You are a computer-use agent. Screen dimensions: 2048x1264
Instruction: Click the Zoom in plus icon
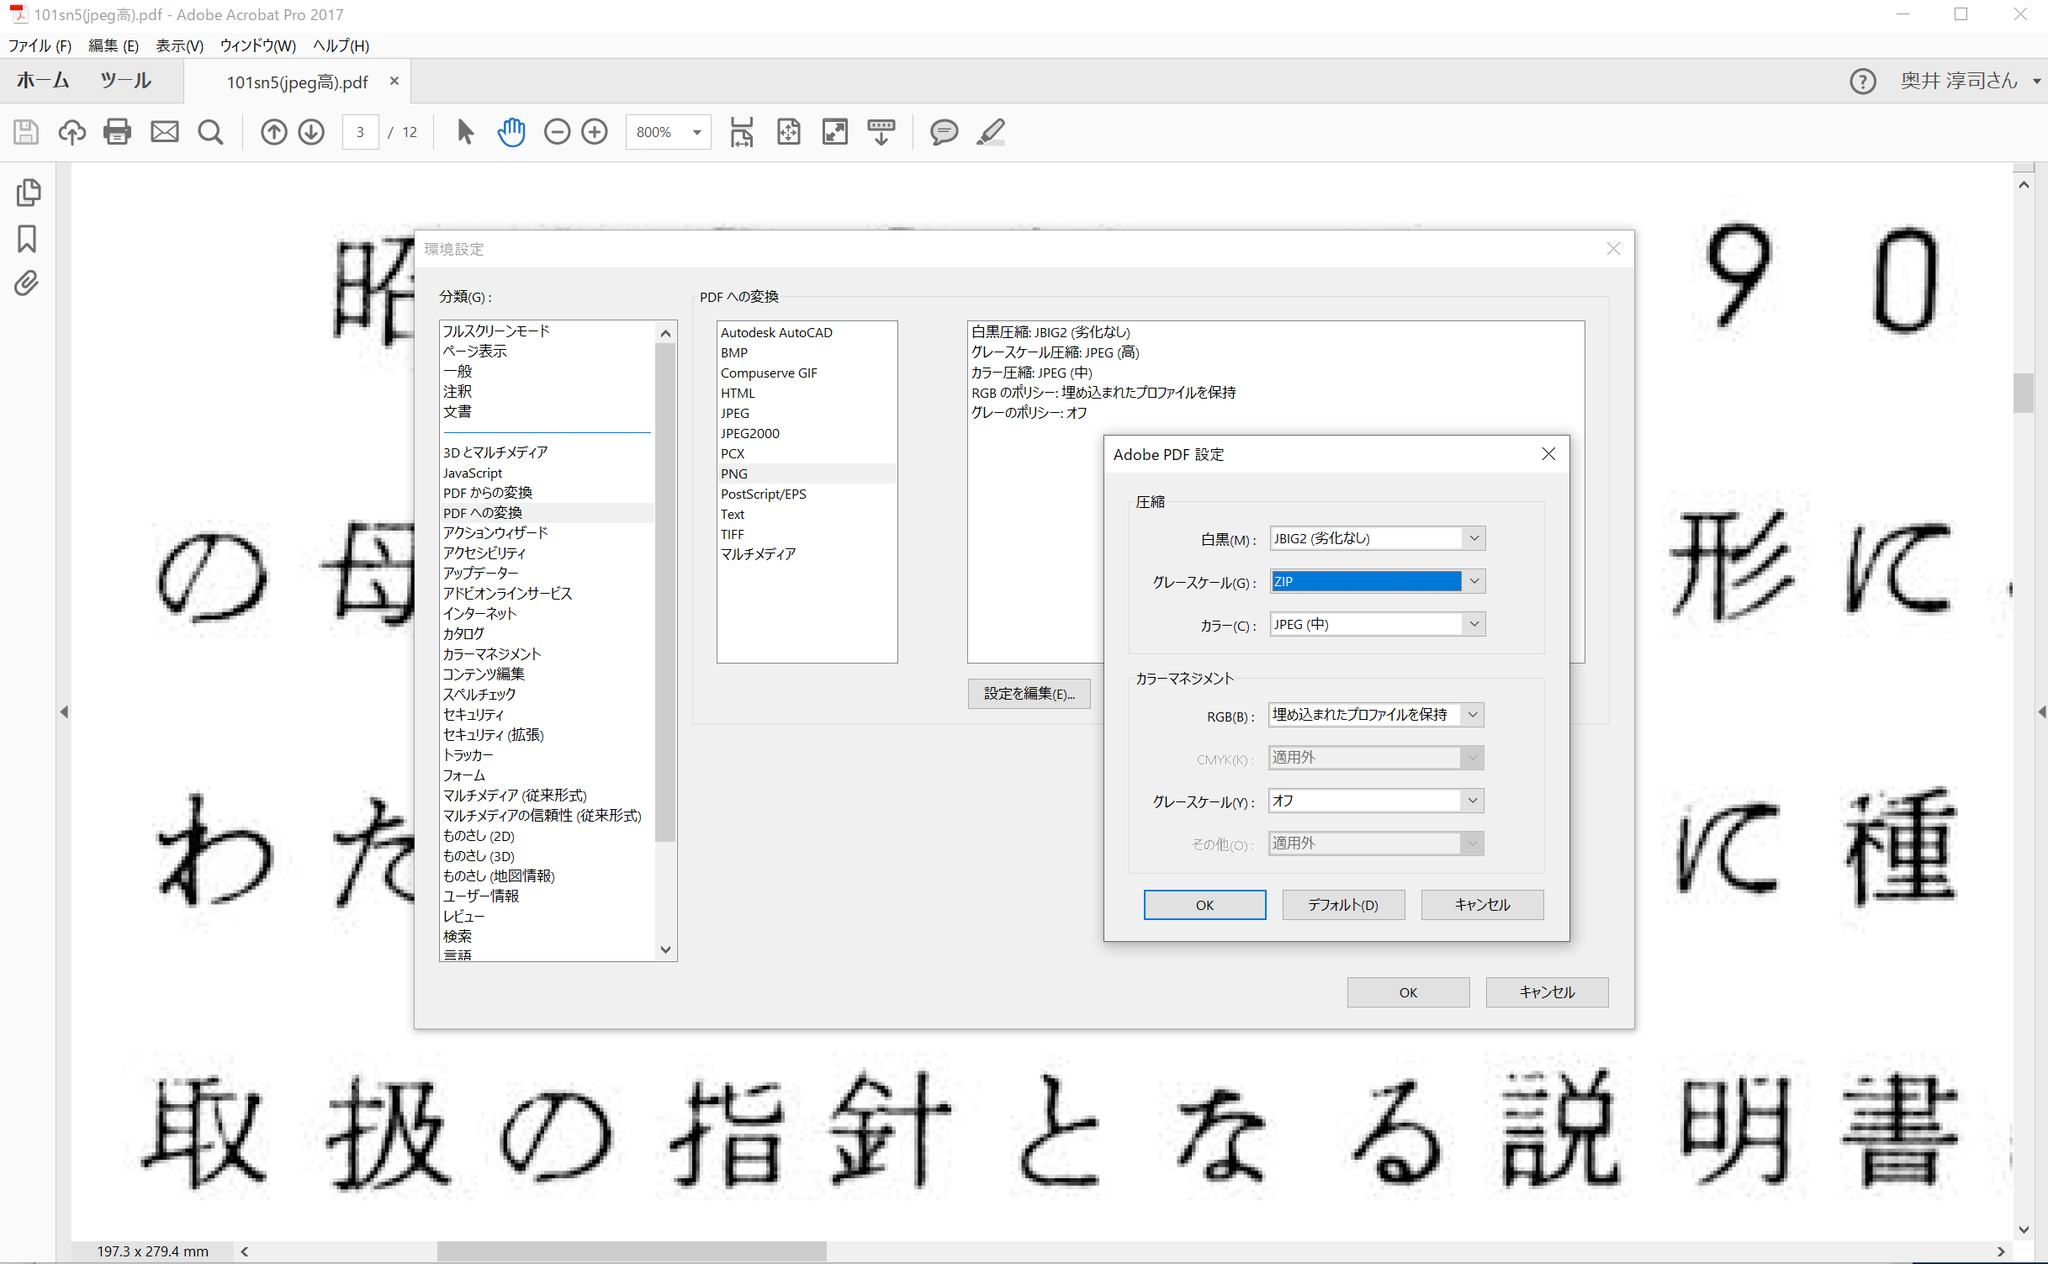[595, 132]
